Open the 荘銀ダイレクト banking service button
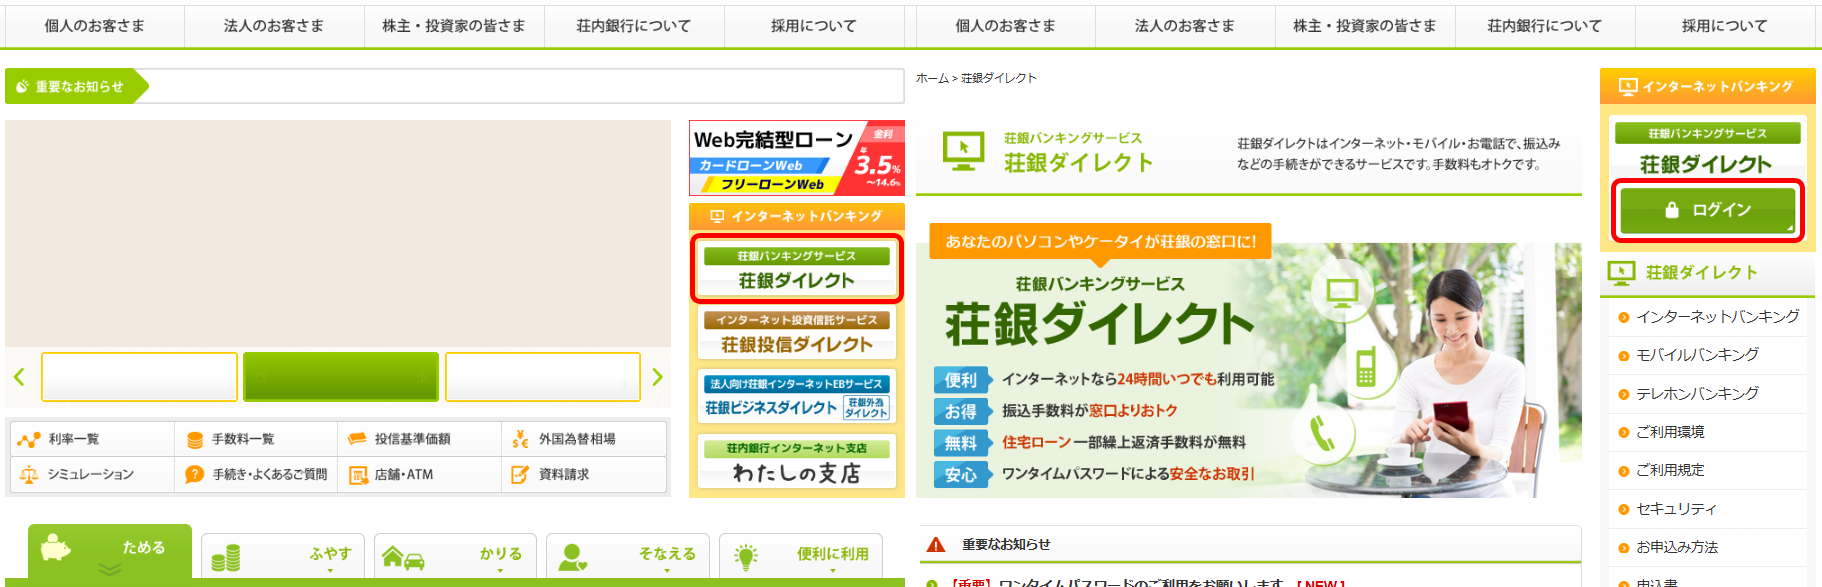Image resolution: width=1822 pixels, height=587 pixels. tap(797, 269)
